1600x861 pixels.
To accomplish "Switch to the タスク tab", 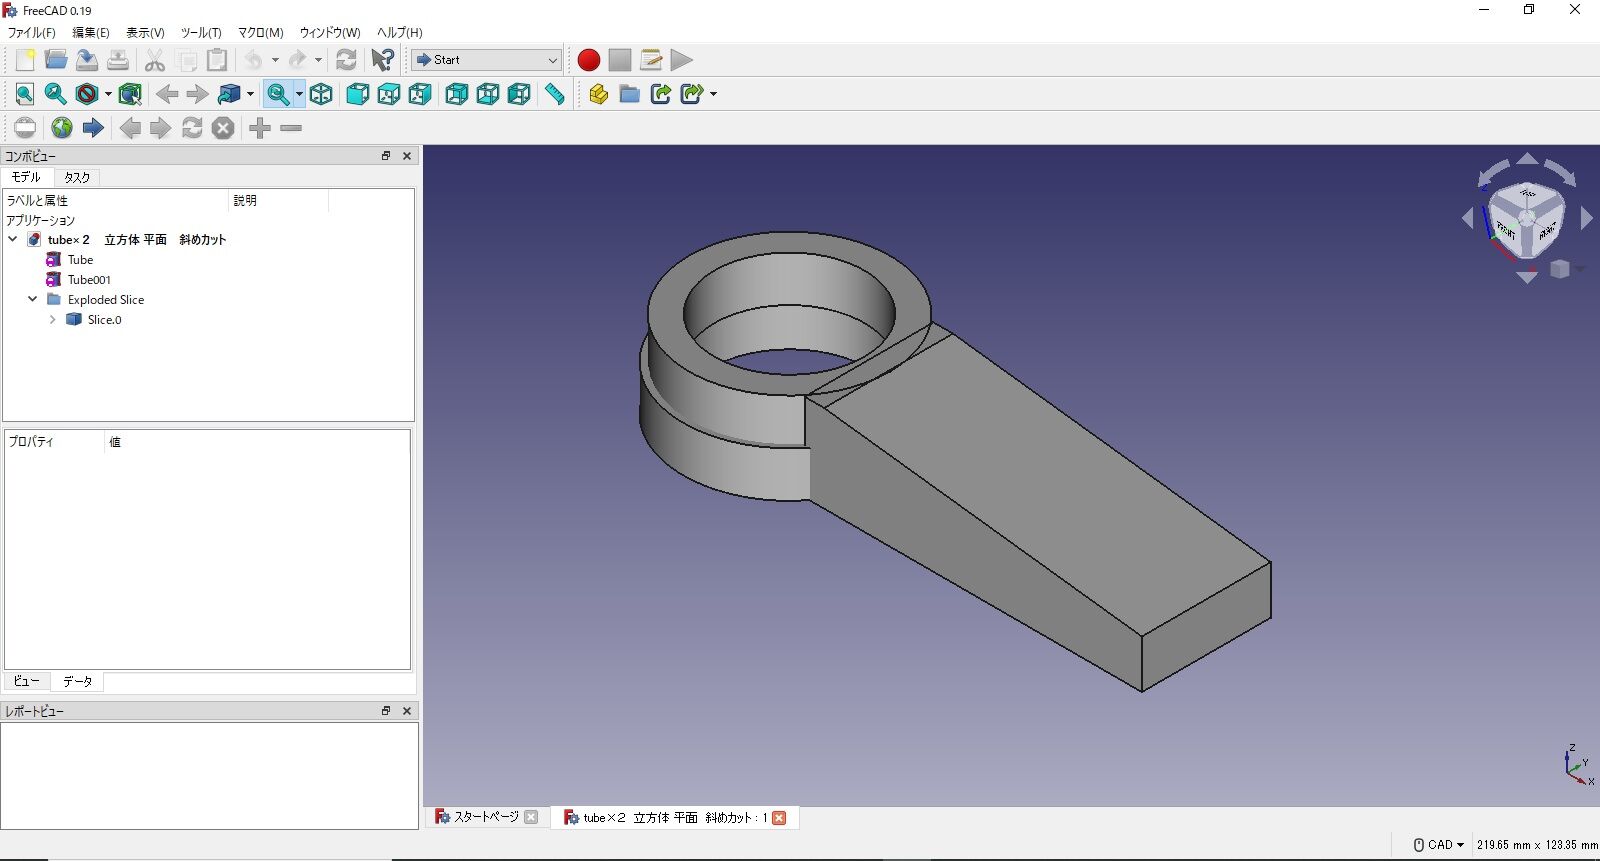I will click(77, 177).
